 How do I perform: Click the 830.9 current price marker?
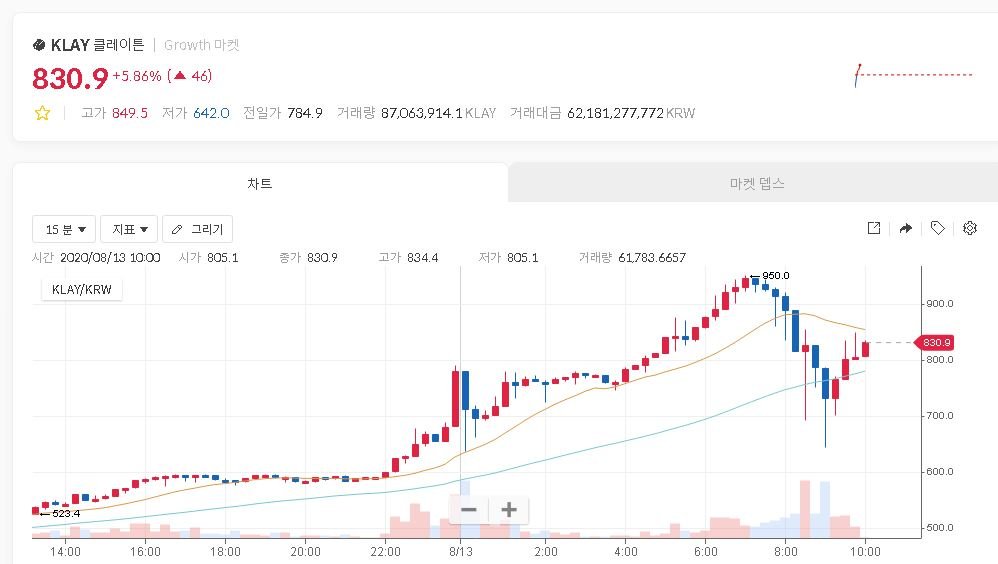point(937,342)
